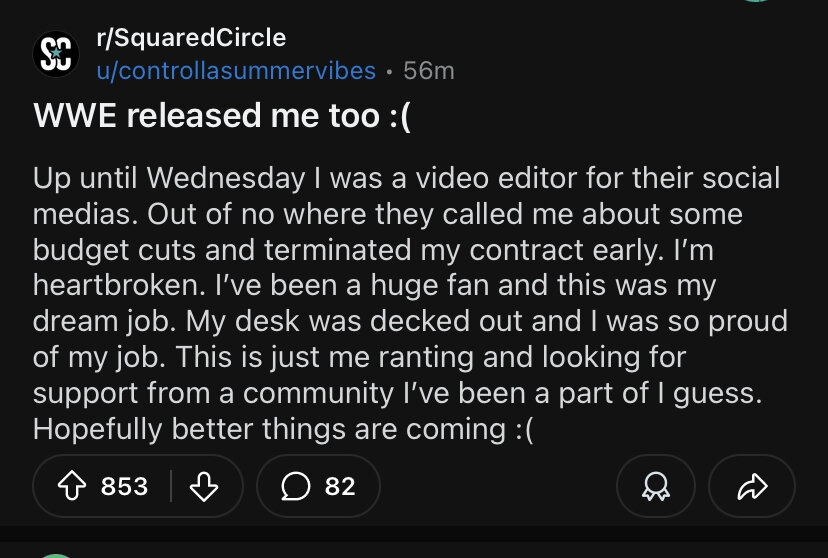Downvote the post with the down arrow
The height and width of the screenshot is (558, 828).
pos(203,486)
